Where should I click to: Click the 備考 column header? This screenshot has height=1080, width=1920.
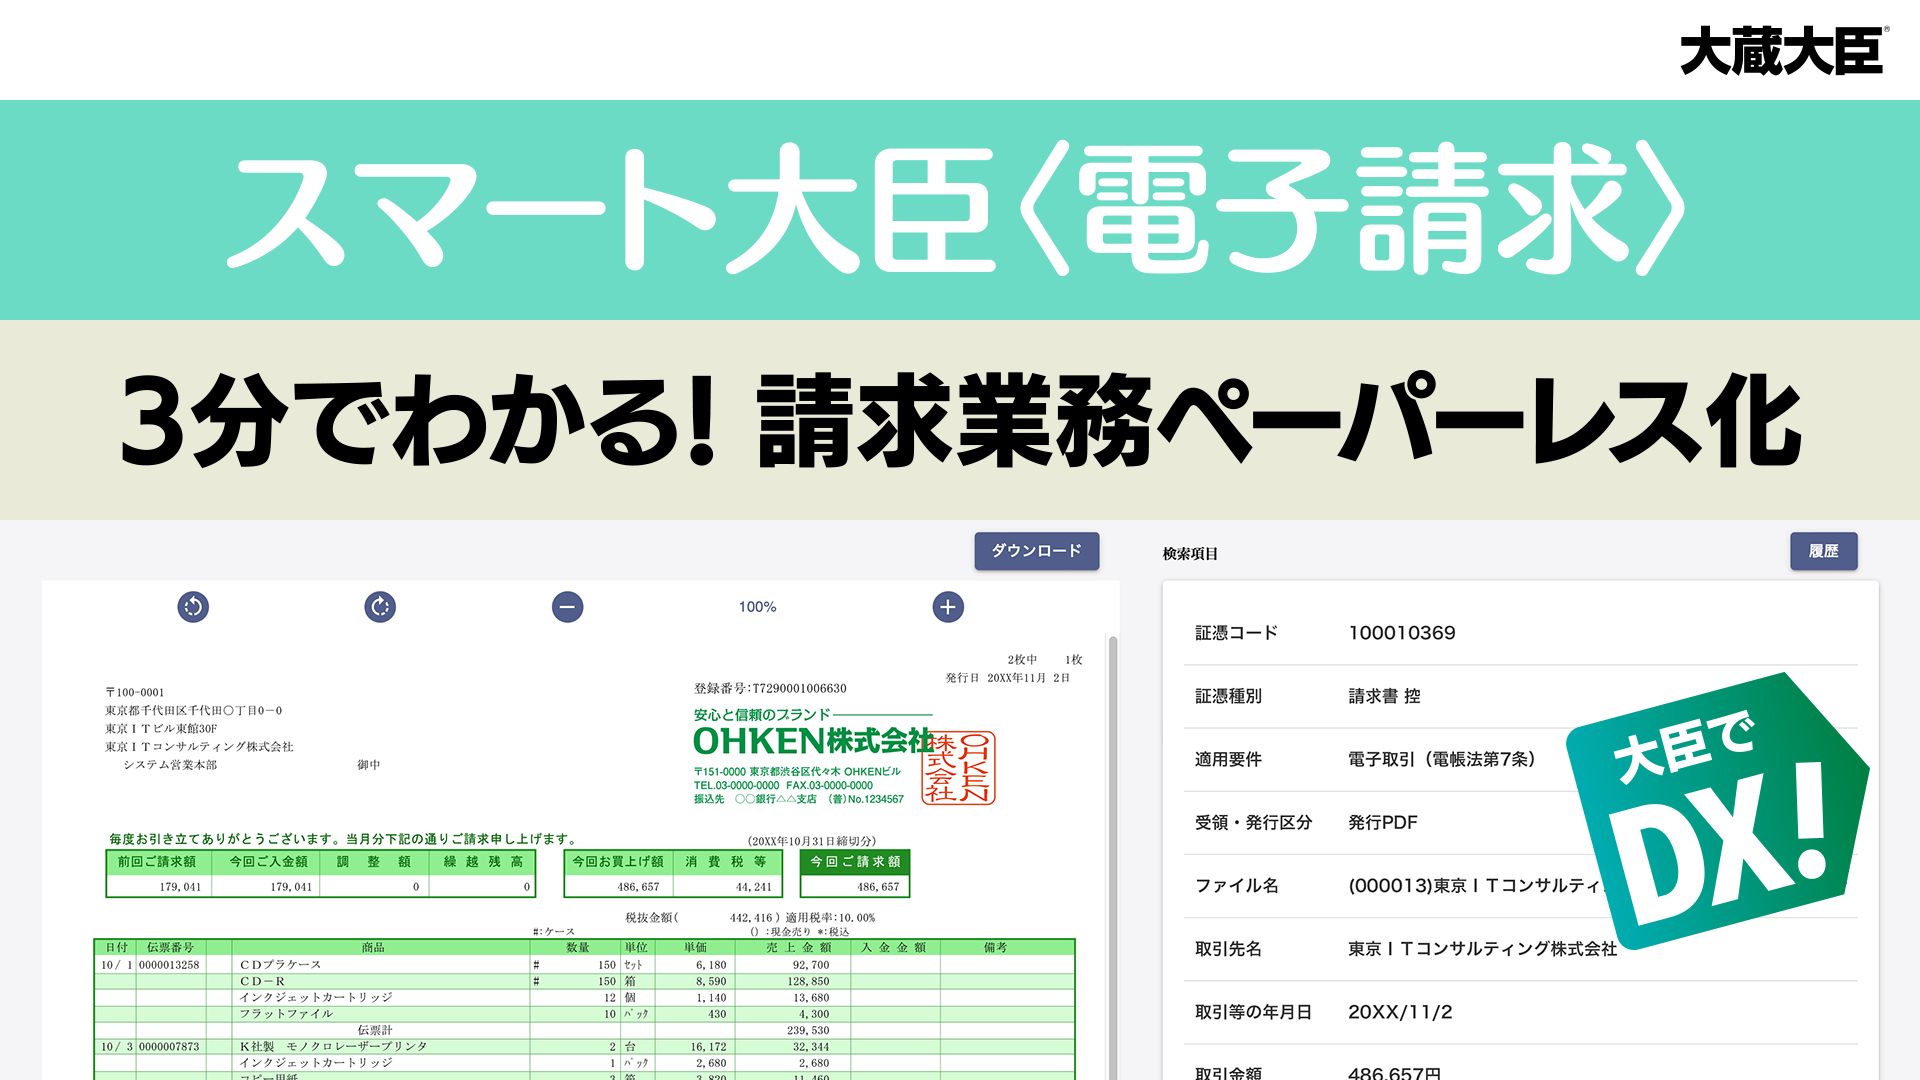[995, 947]
